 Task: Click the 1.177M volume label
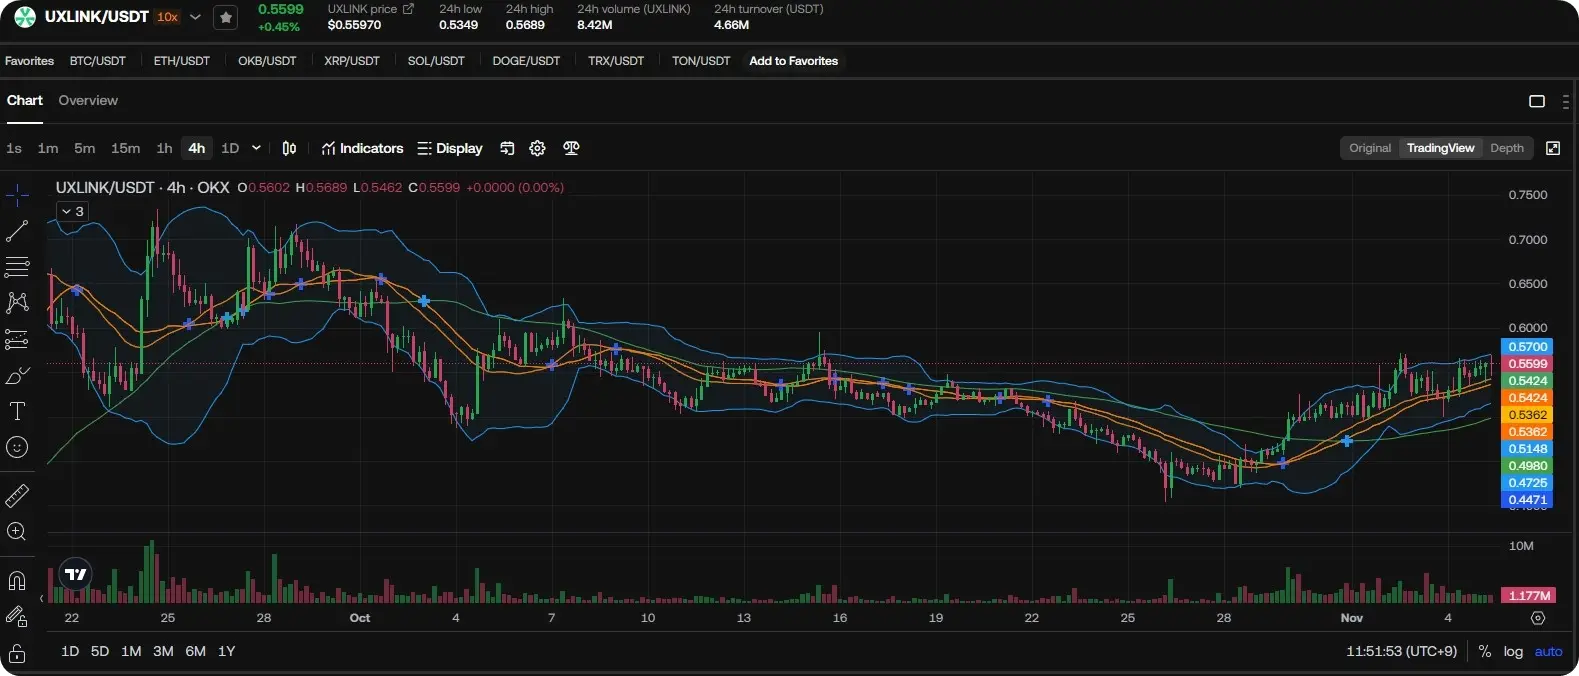click(1528, 595)
